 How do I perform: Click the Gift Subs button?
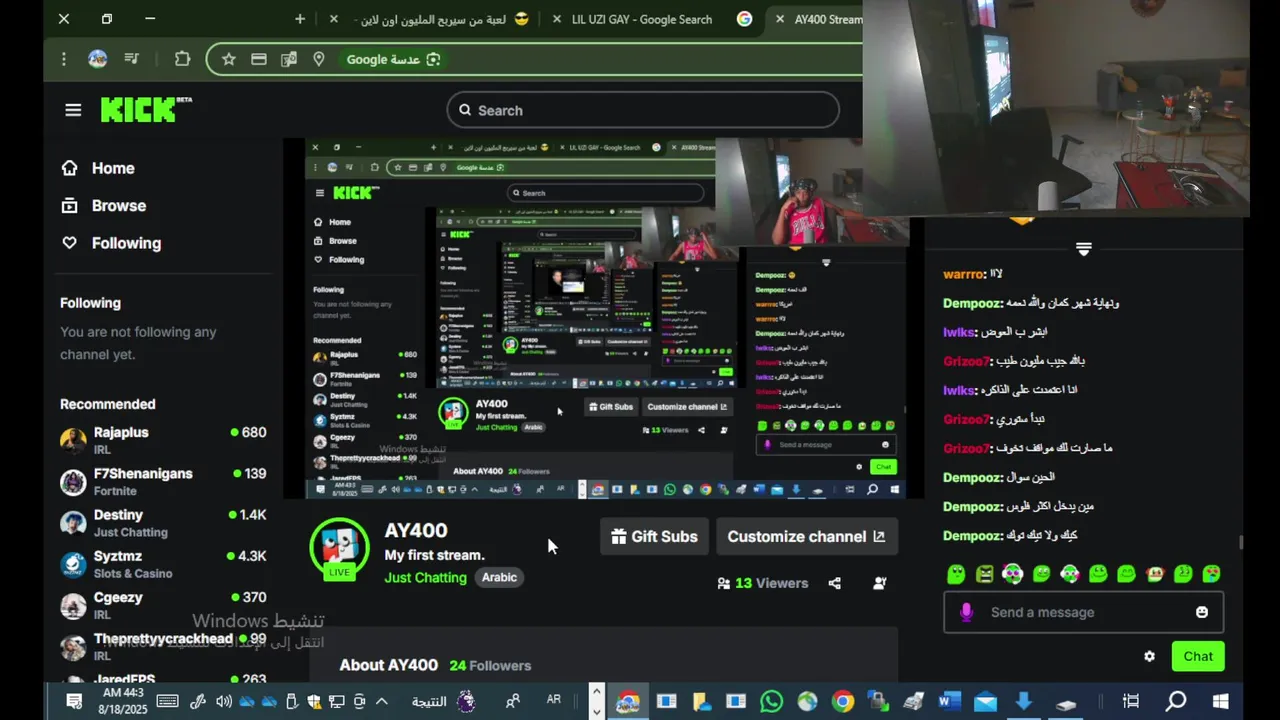point(654,536)
